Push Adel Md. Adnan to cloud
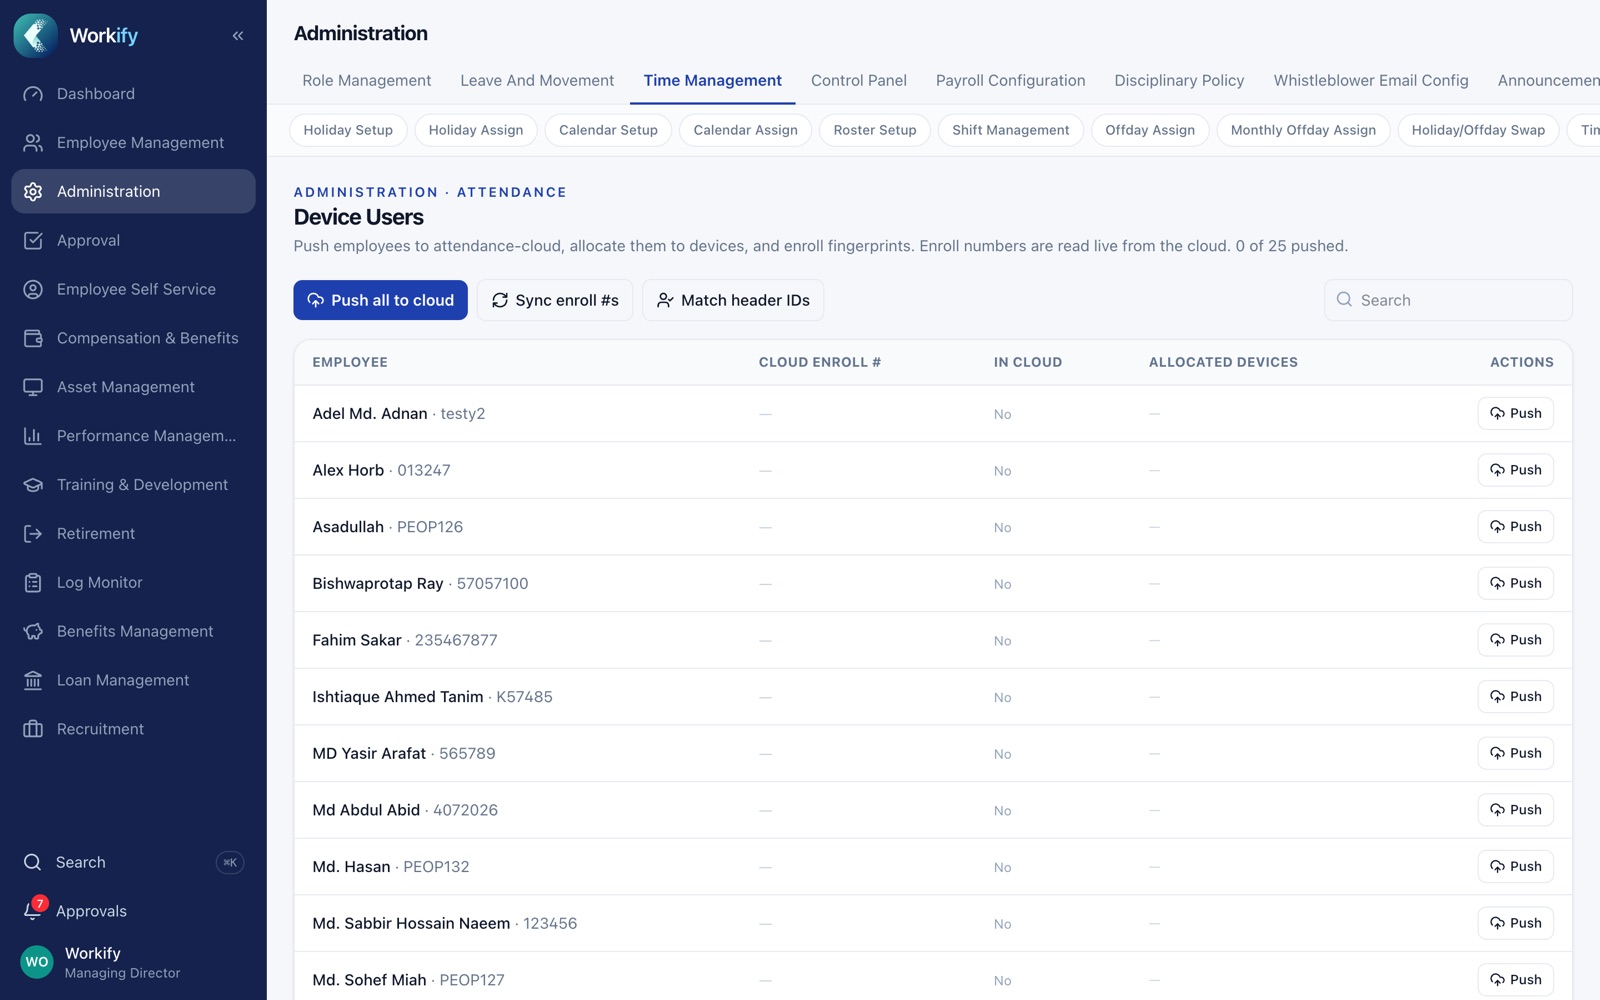Viewport: 1600px width, 1000px height. pyautogui.click(x=1515, y=413)
